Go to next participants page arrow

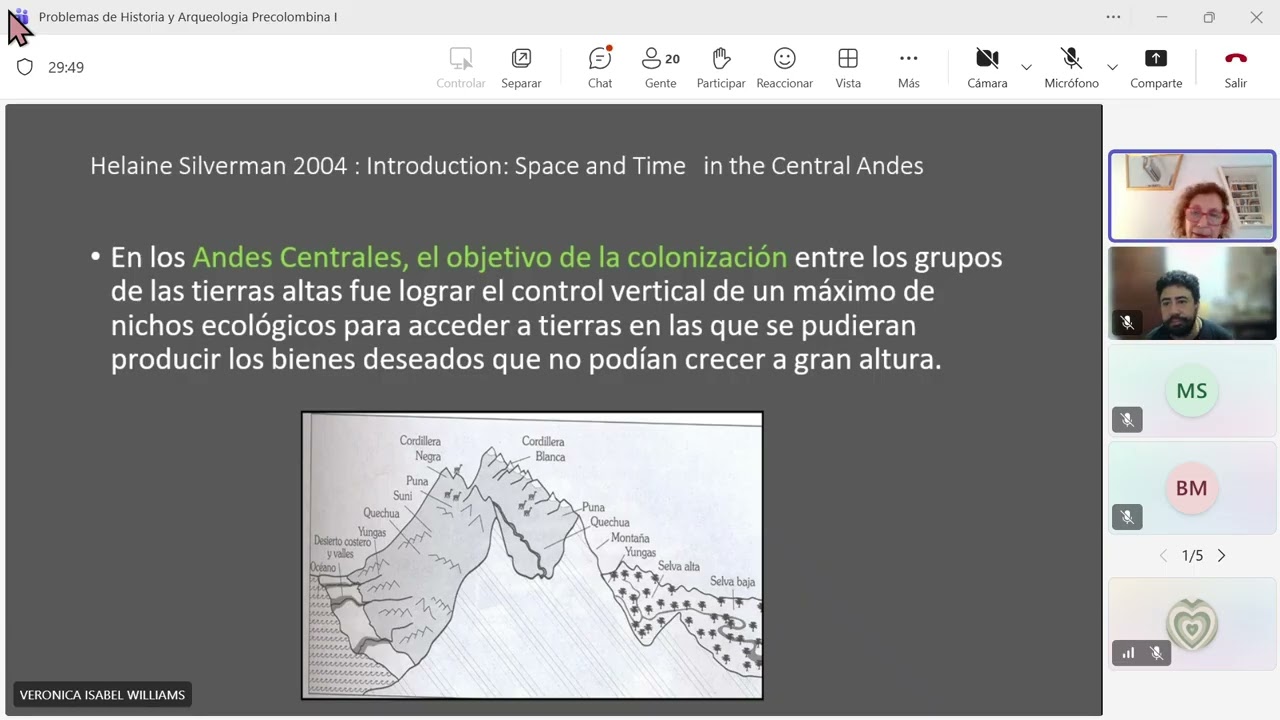[x=1221, y=555]
